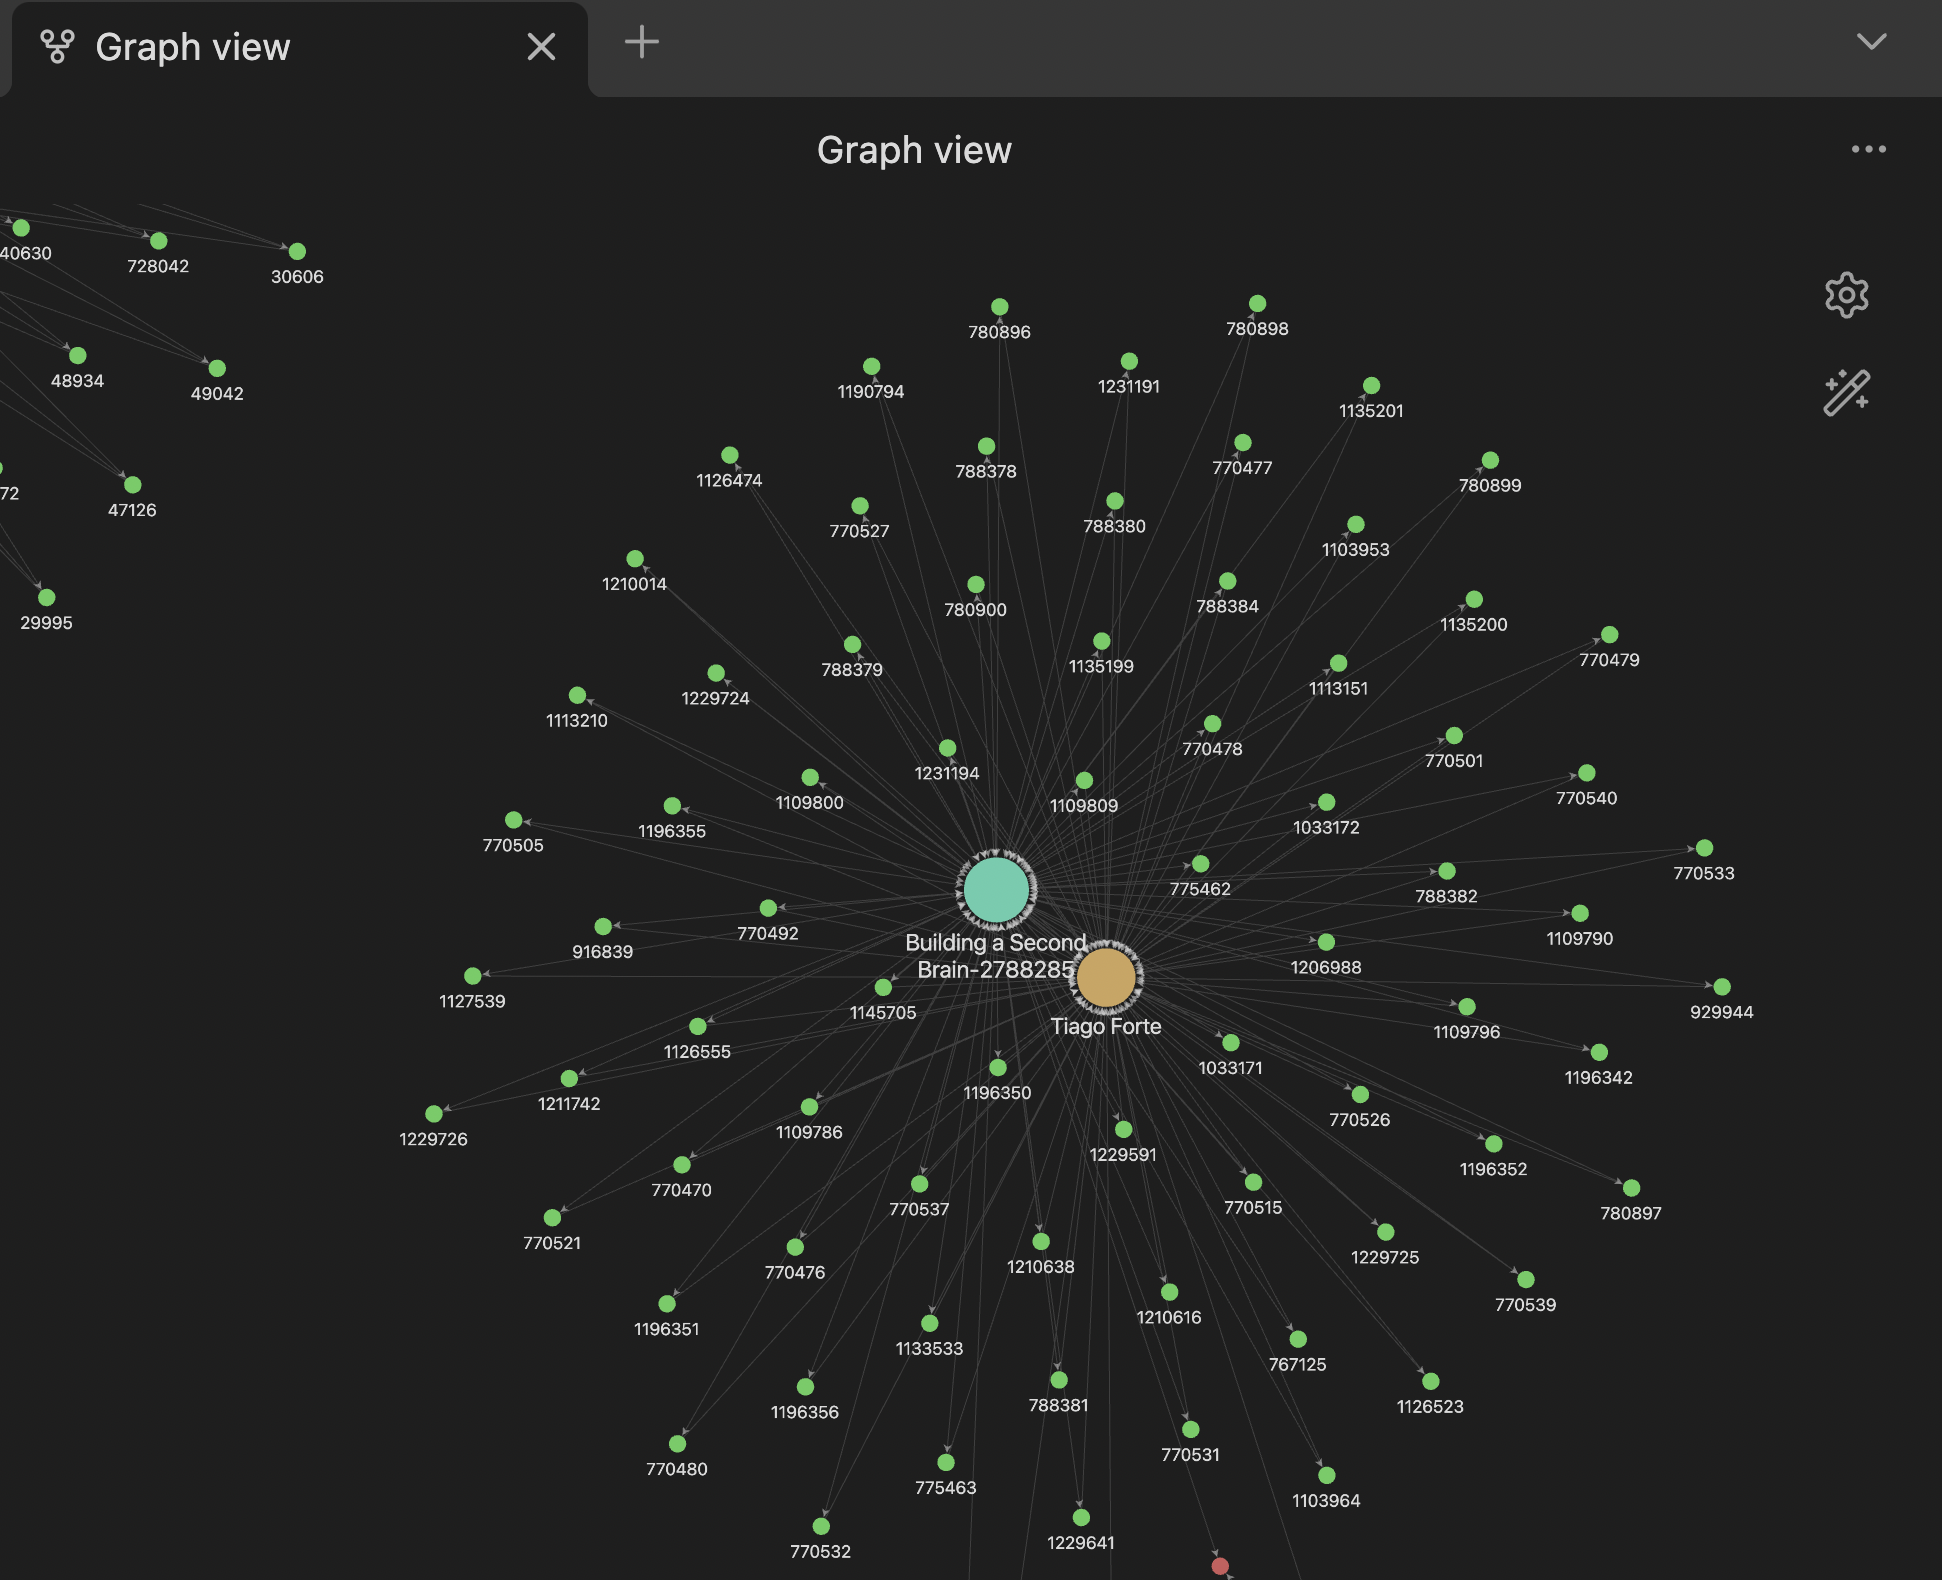Select node 770532
This screenshot has width=1942, height=1580.
pyautogui.click(x=821, y=1527)
